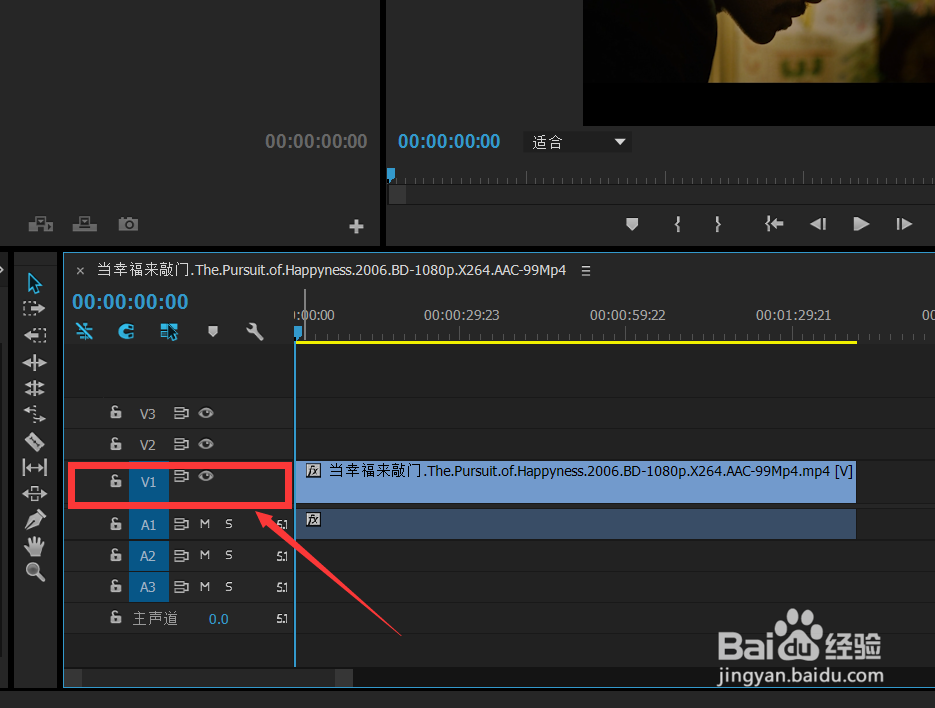Select the sequence tab 当幸福来敲门
The image size is (935, 708).
332,270
